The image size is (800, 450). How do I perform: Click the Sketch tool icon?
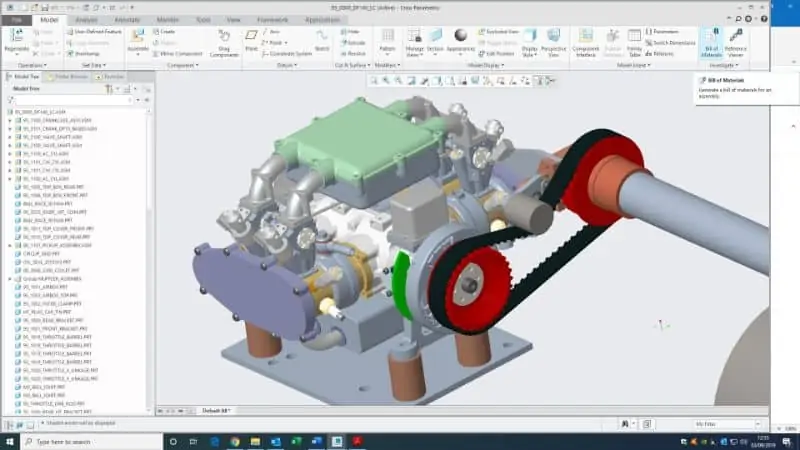pos(322,37)
